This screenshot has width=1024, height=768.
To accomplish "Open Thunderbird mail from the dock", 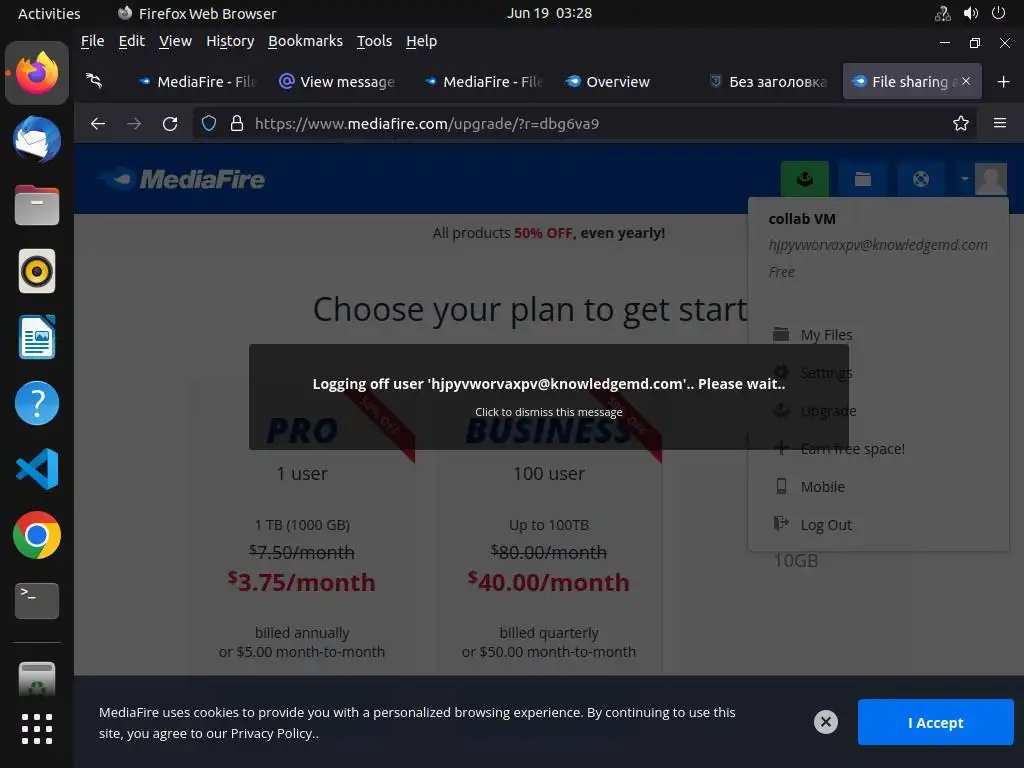I will [x=37, y=140].
